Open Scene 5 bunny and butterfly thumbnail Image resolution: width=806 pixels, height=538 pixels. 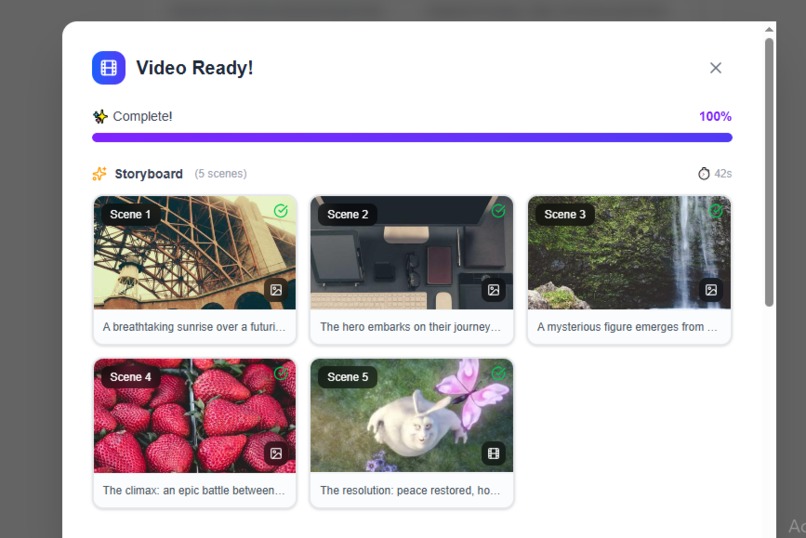pyautogui.click(x=412, y=415)
